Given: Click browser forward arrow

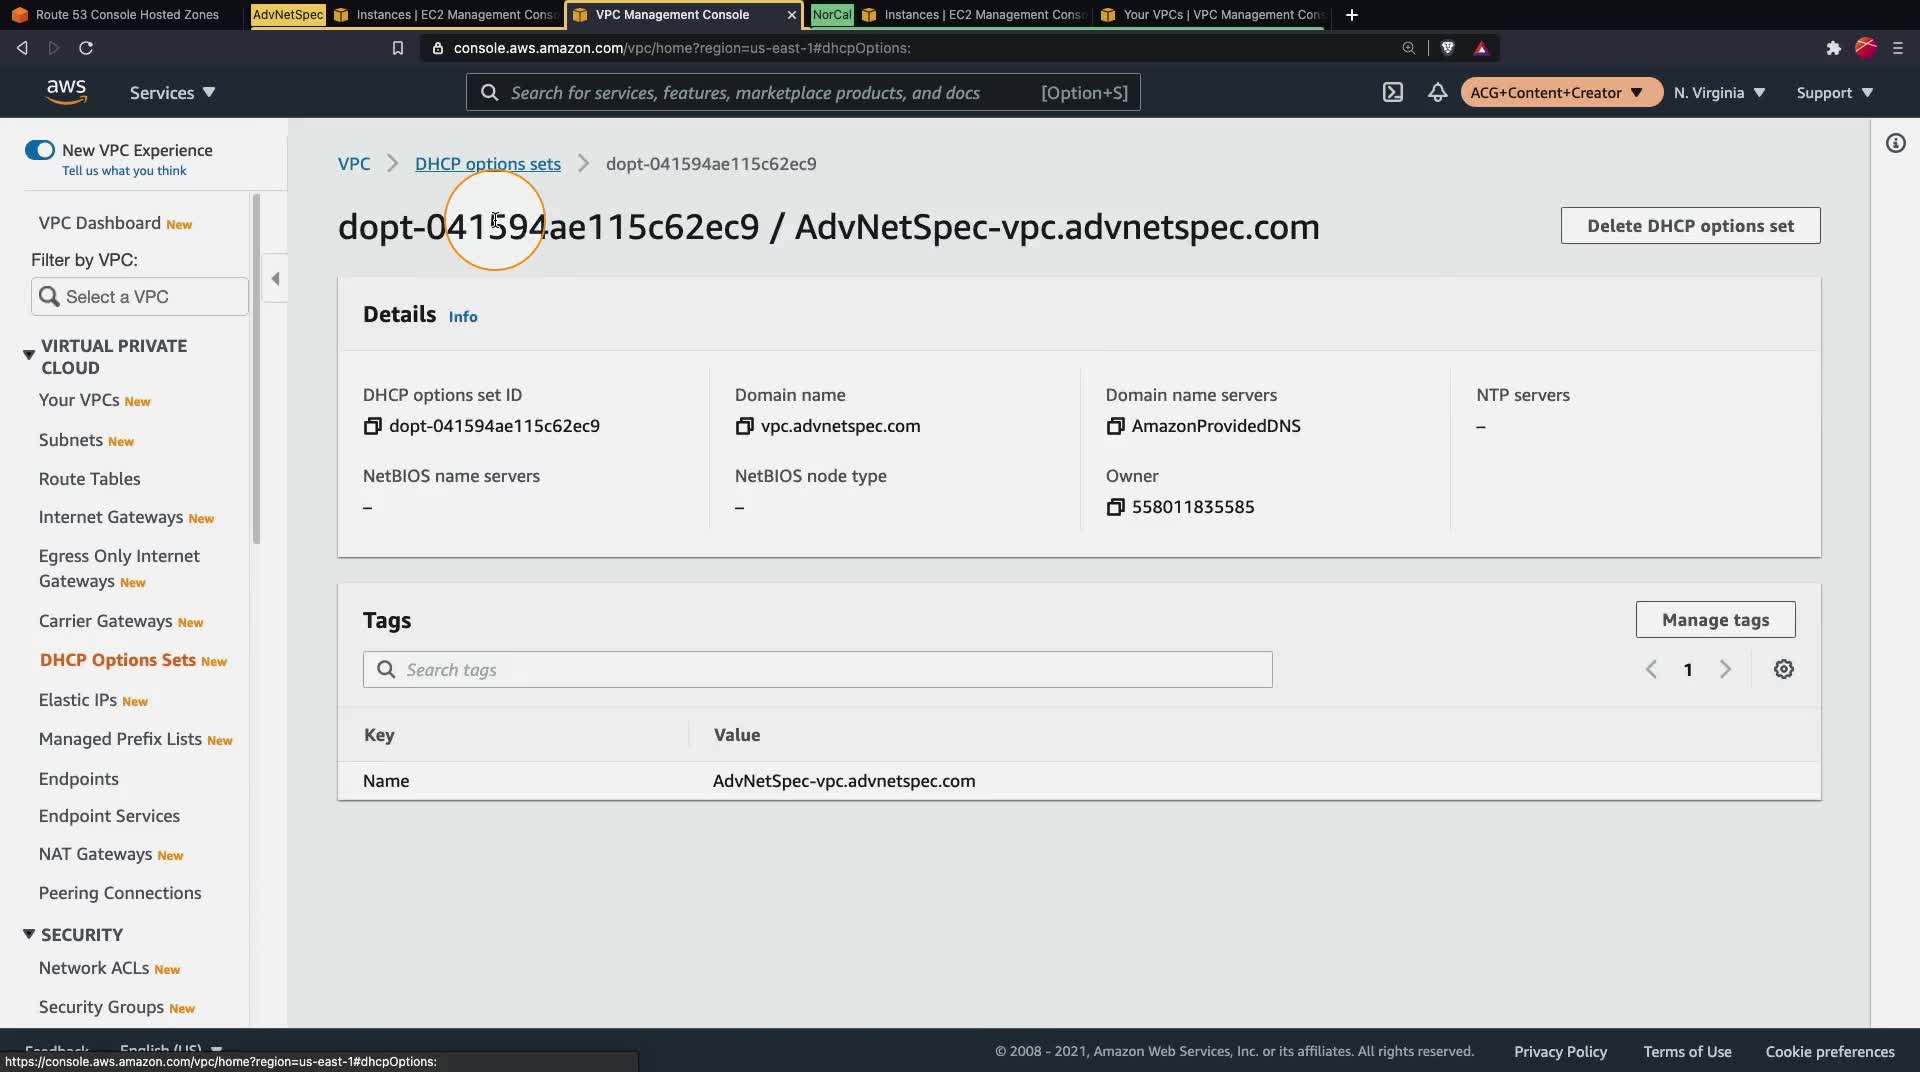Looking at the screenshot, I should click(54, 48).
